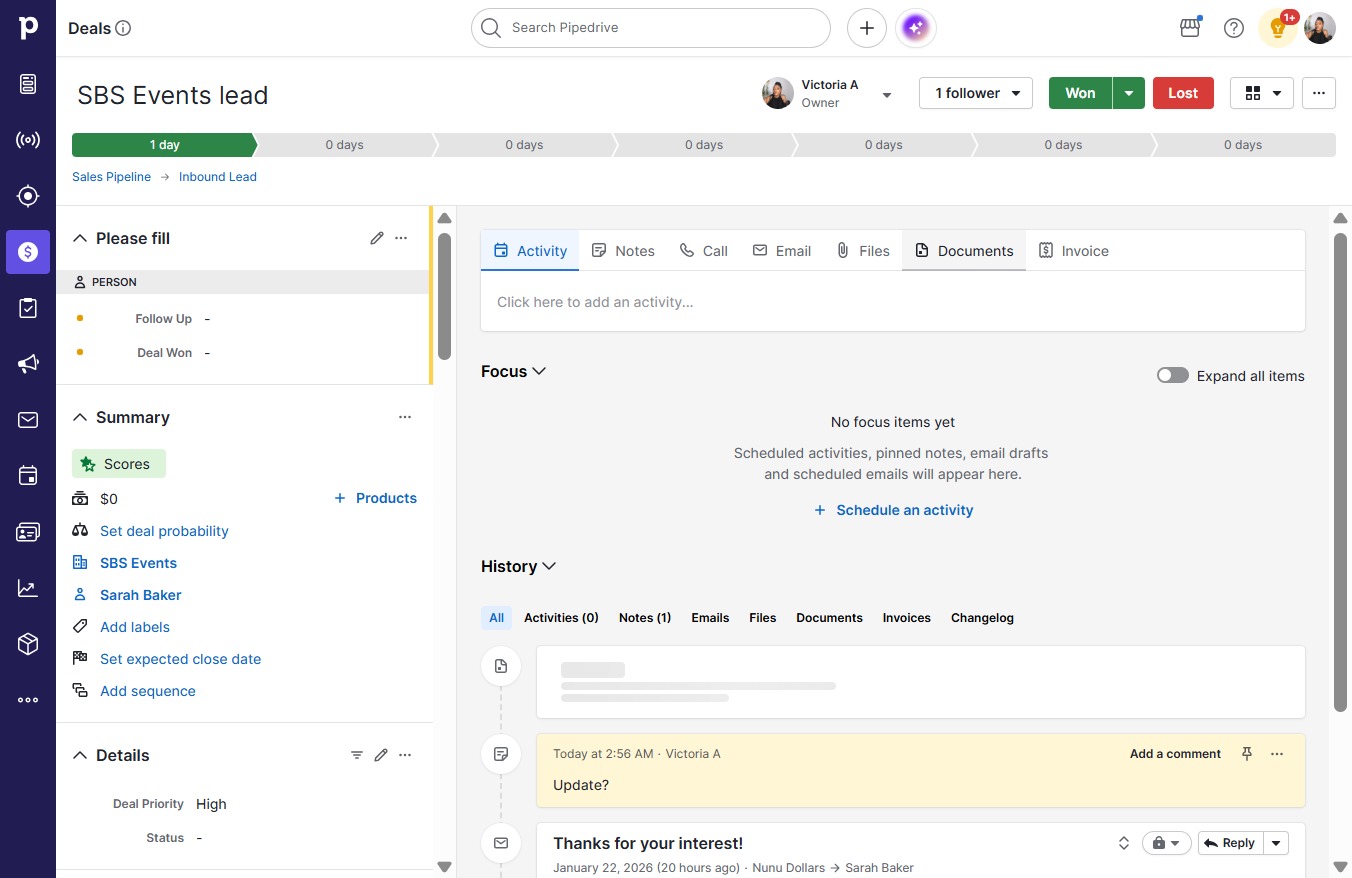Open the Pipedrive home logo
This screenshot has width=1352, height=878.
[28, 28]
